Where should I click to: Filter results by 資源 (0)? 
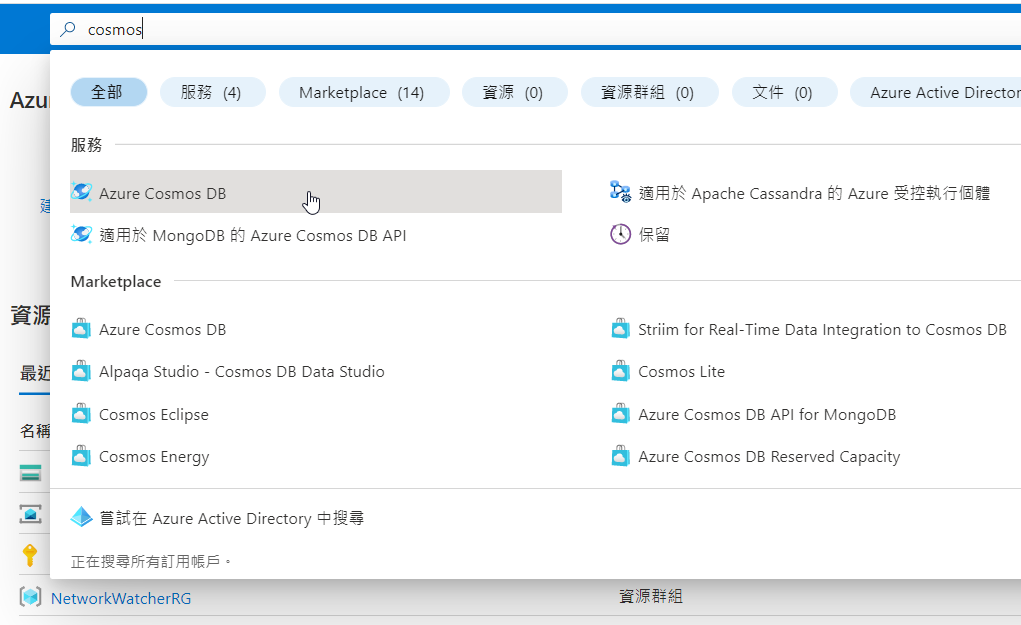coord(514,92)
